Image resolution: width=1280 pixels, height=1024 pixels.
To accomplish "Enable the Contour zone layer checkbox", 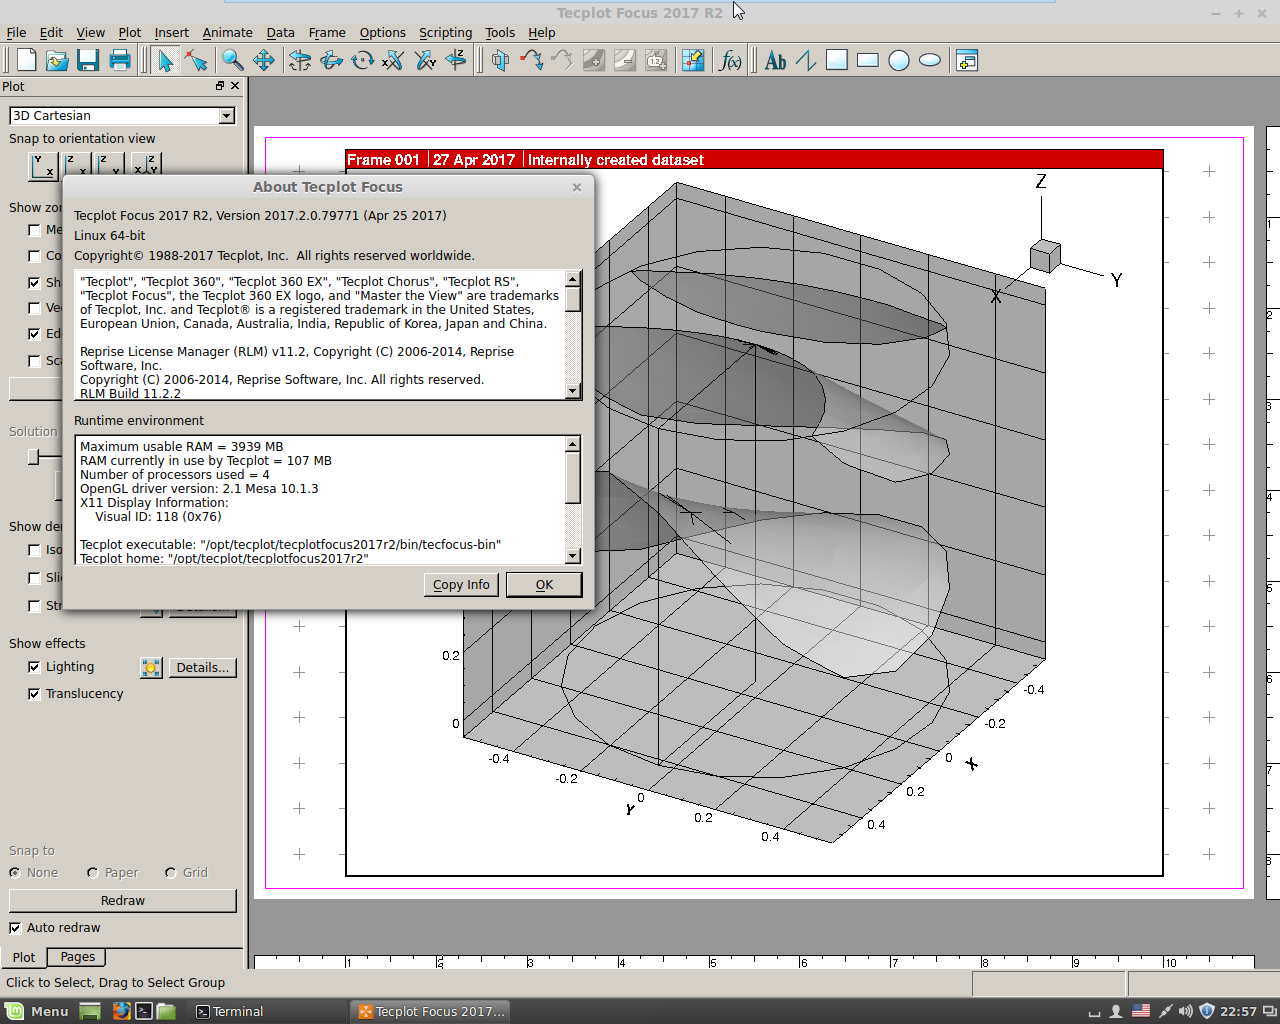I will point(34,256).
